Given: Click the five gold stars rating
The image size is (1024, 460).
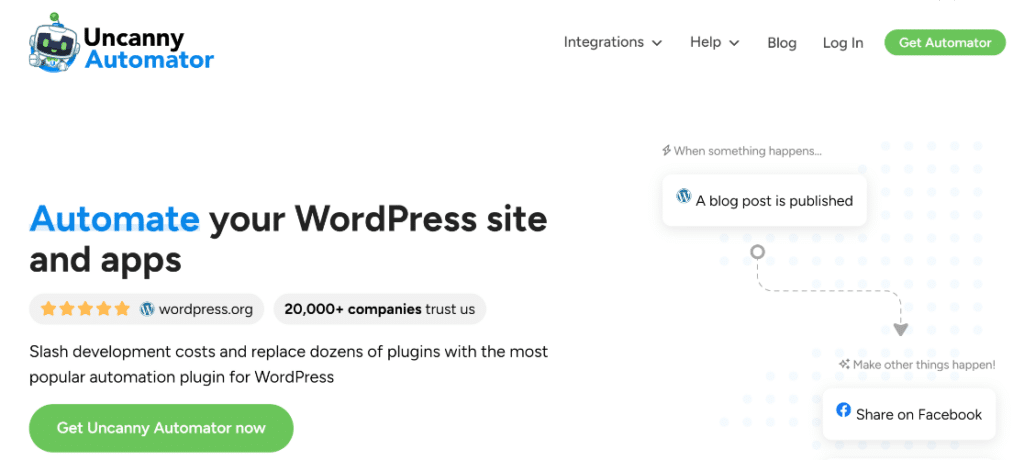Looking at the screenshot, I should (x=85, y=309).
